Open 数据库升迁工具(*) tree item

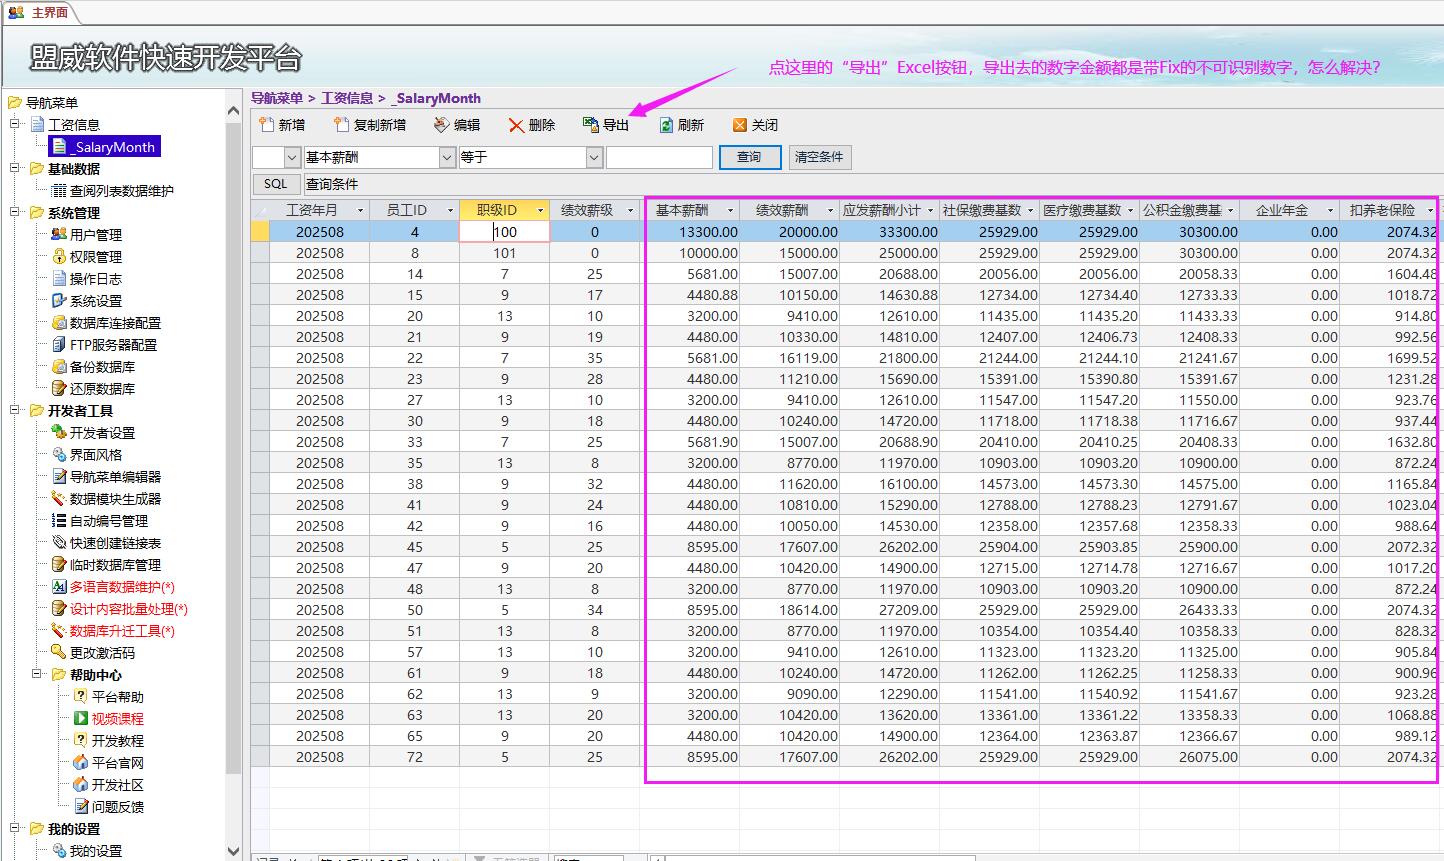click(122, 631)
